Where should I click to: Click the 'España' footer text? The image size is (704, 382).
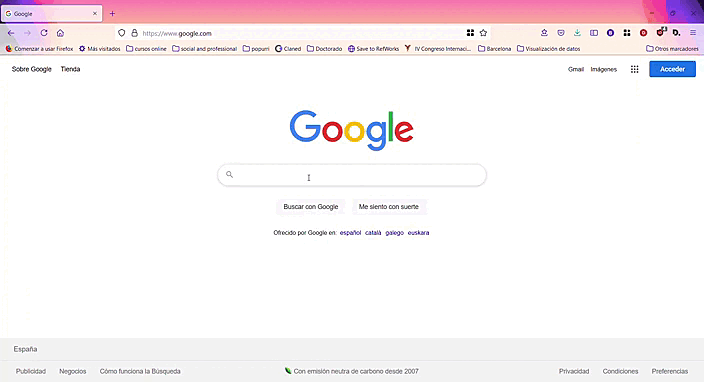coord(25,349)
